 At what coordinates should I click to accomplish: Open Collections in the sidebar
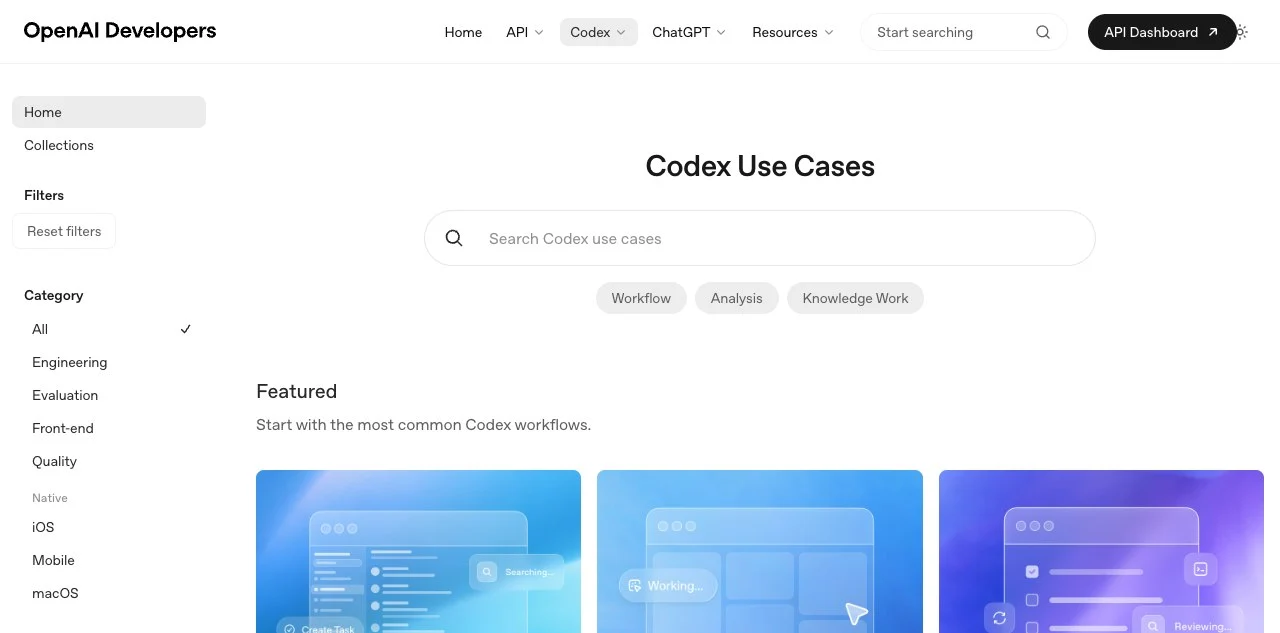coord(109,145)
